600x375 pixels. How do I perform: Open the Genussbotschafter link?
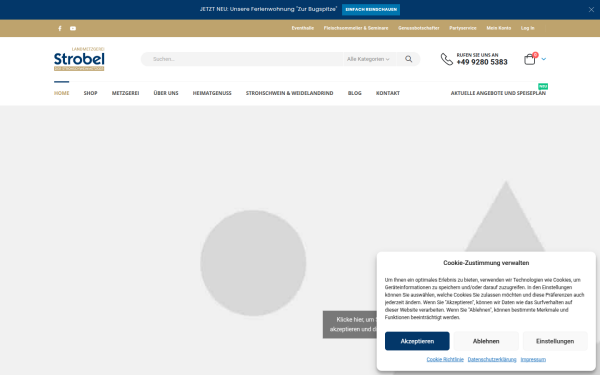tap(419, 28)
